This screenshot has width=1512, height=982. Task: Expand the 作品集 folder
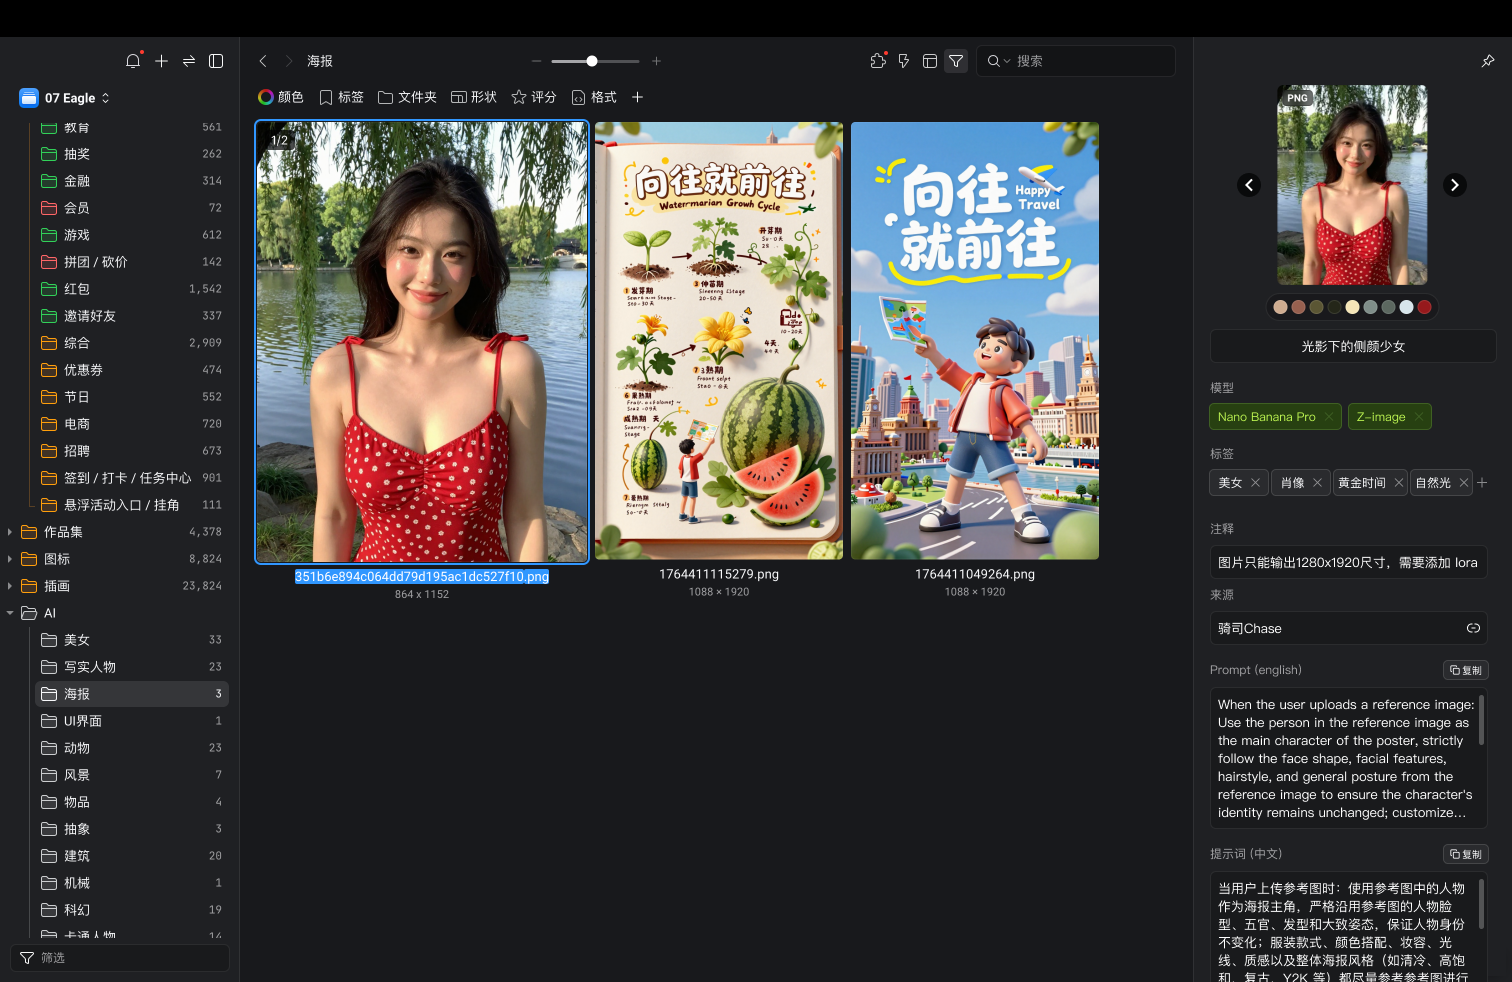tap(10, 532)
